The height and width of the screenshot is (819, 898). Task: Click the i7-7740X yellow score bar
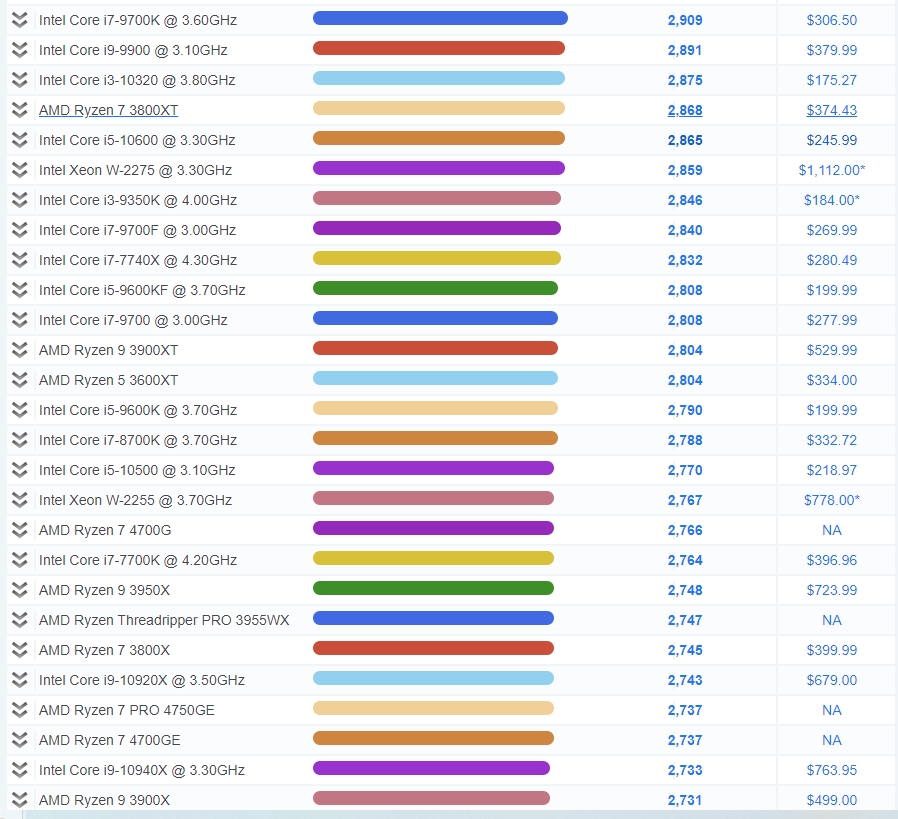tap(436, 258)
